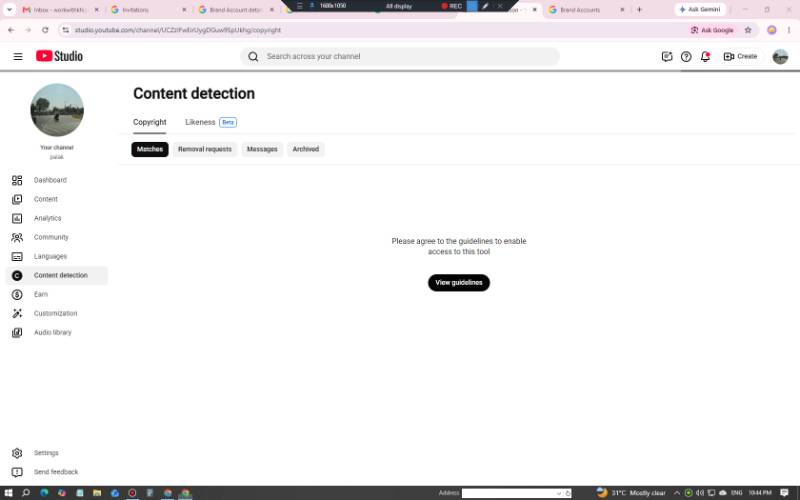800x500 pixels.
Task: Select the Matches filter chip
Action: click(x=149, y=149)
